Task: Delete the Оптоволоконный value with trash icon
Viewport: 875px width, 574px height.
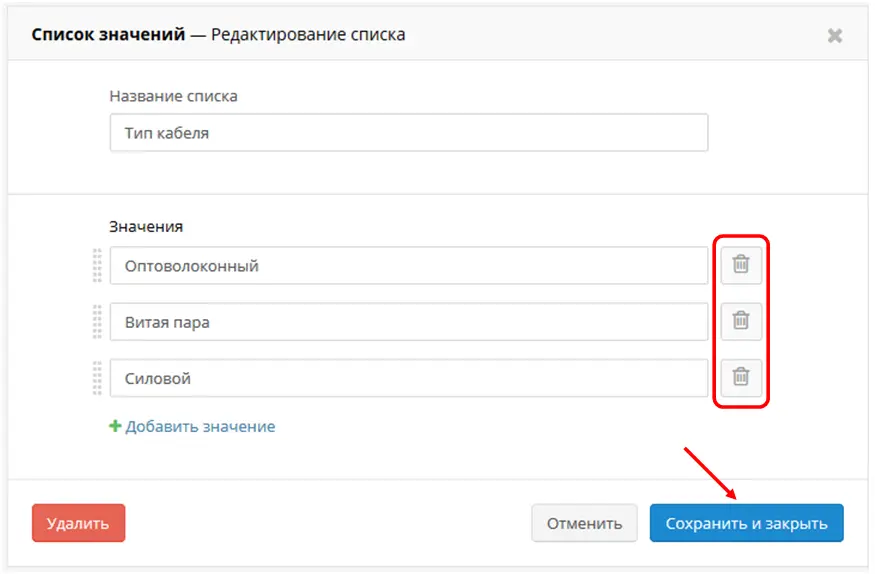Action: click(x=741, y=266)
